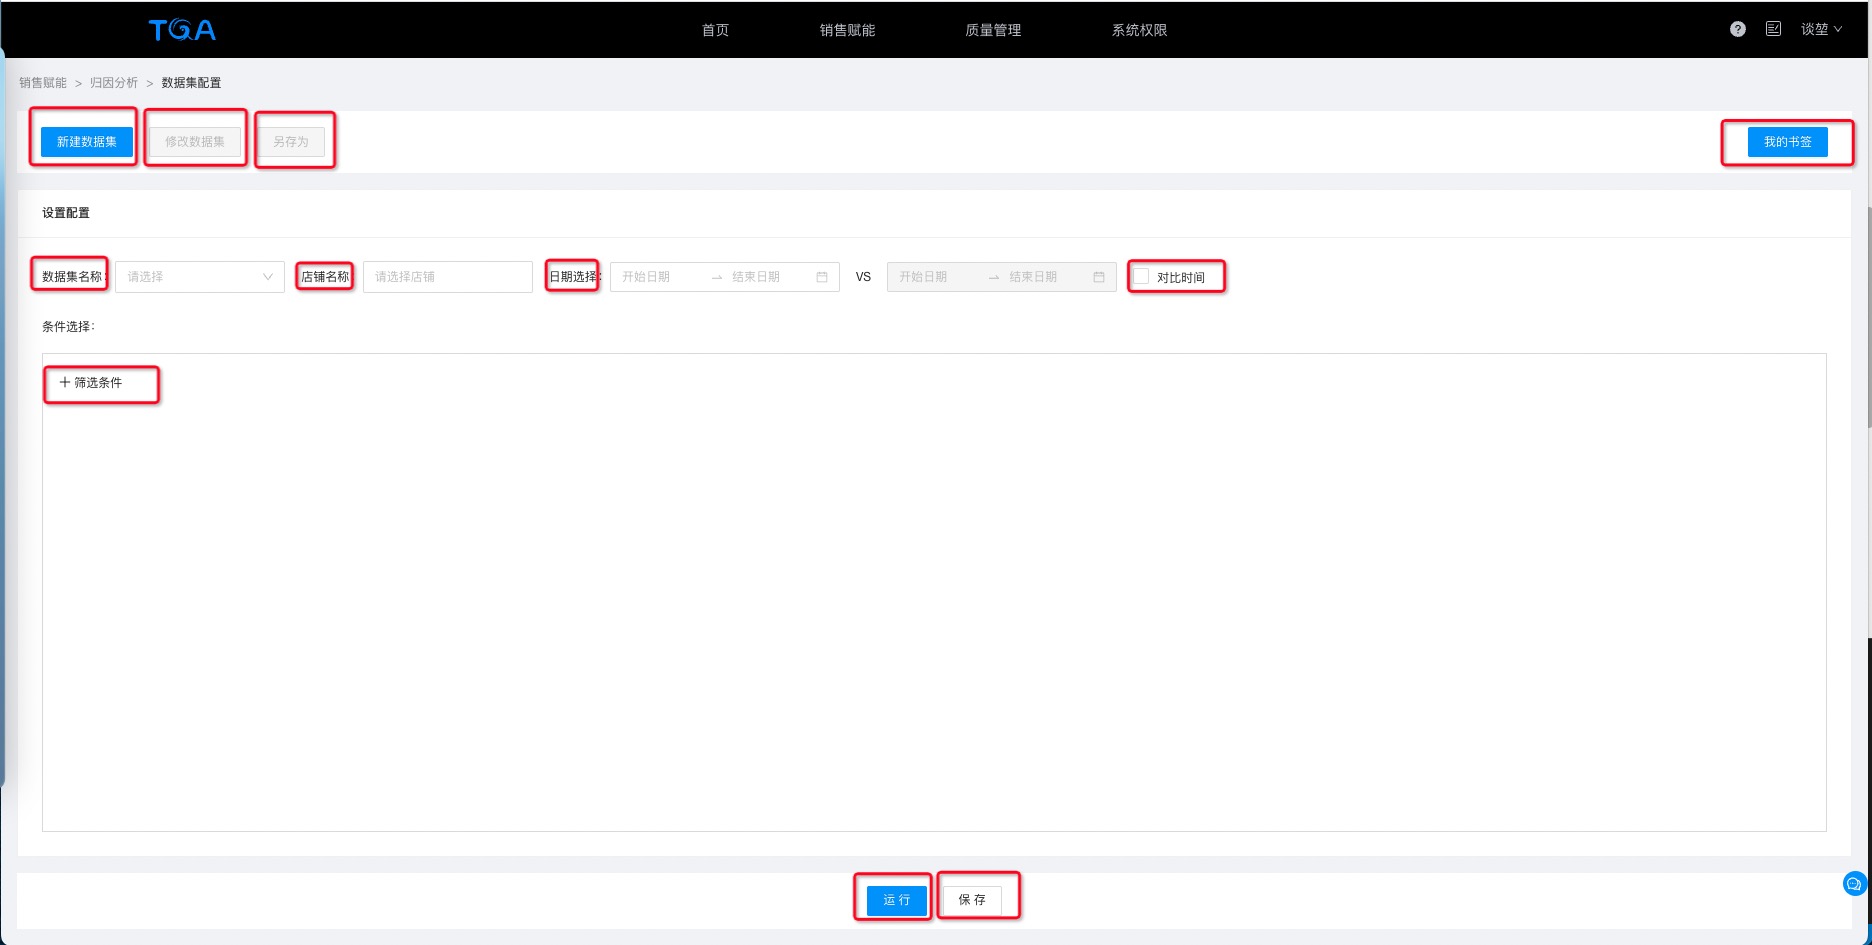Screen dimensions: 1872x945
Task: Focus the 请选择店铺 input field
Action: pyautogui.click(x=448, y=277)
